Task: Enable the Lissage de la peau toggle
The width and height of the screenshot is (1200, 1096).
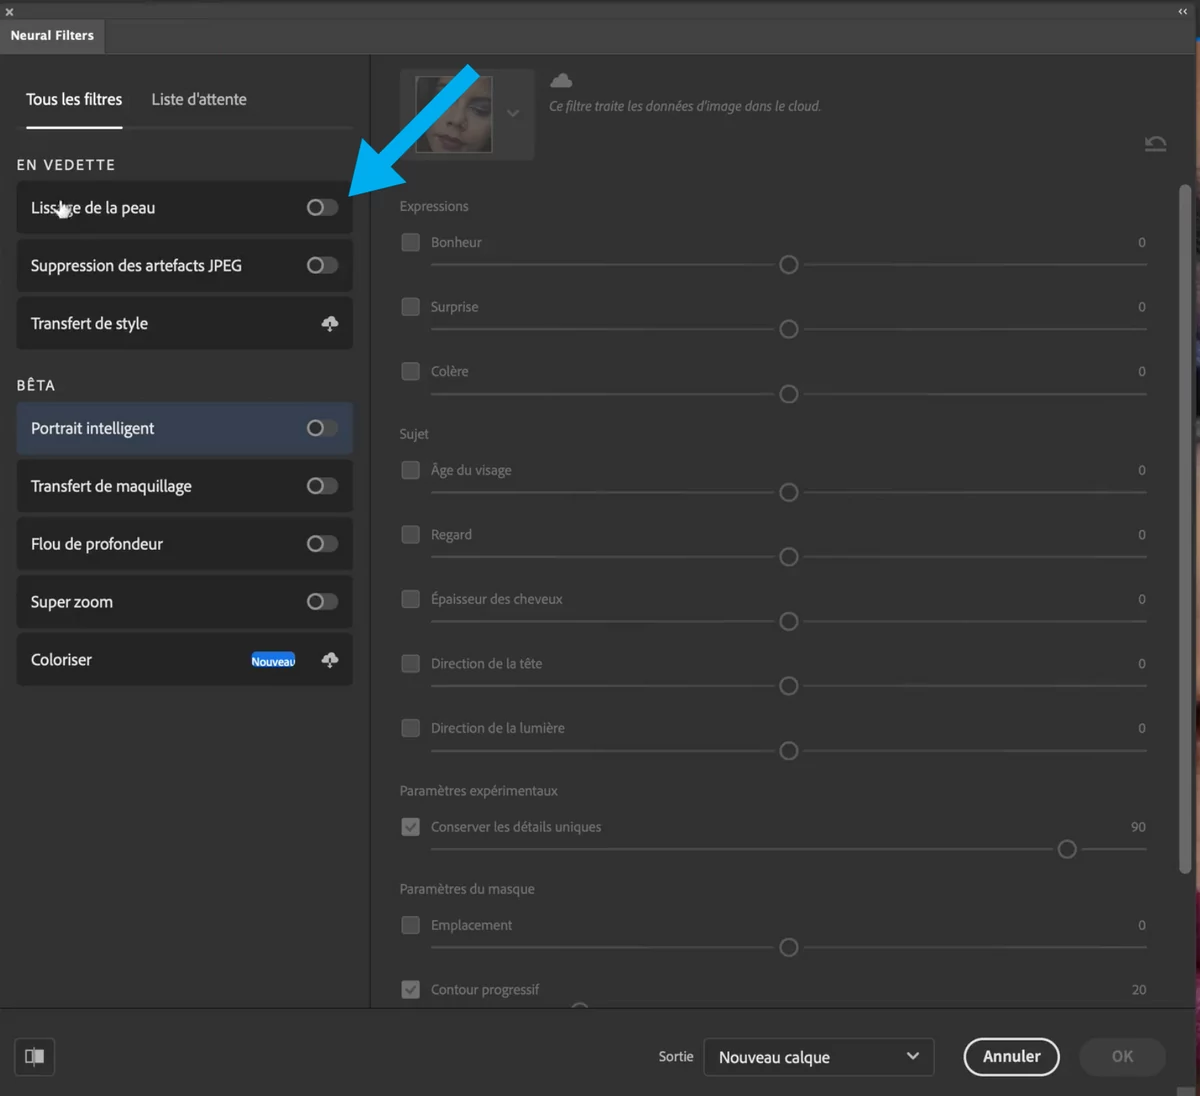Action: [x=322, y=207]
